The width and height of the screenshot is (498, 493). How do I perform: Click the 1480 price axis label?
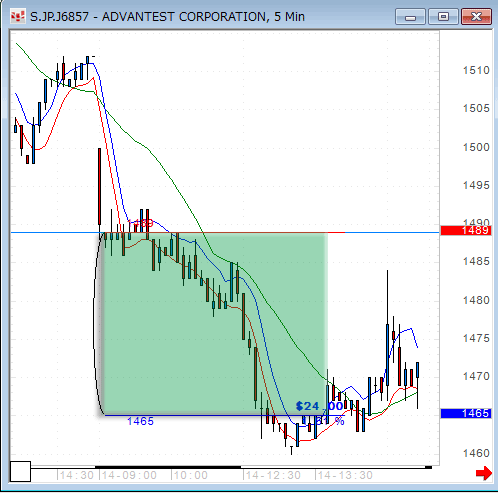(476, 300)
